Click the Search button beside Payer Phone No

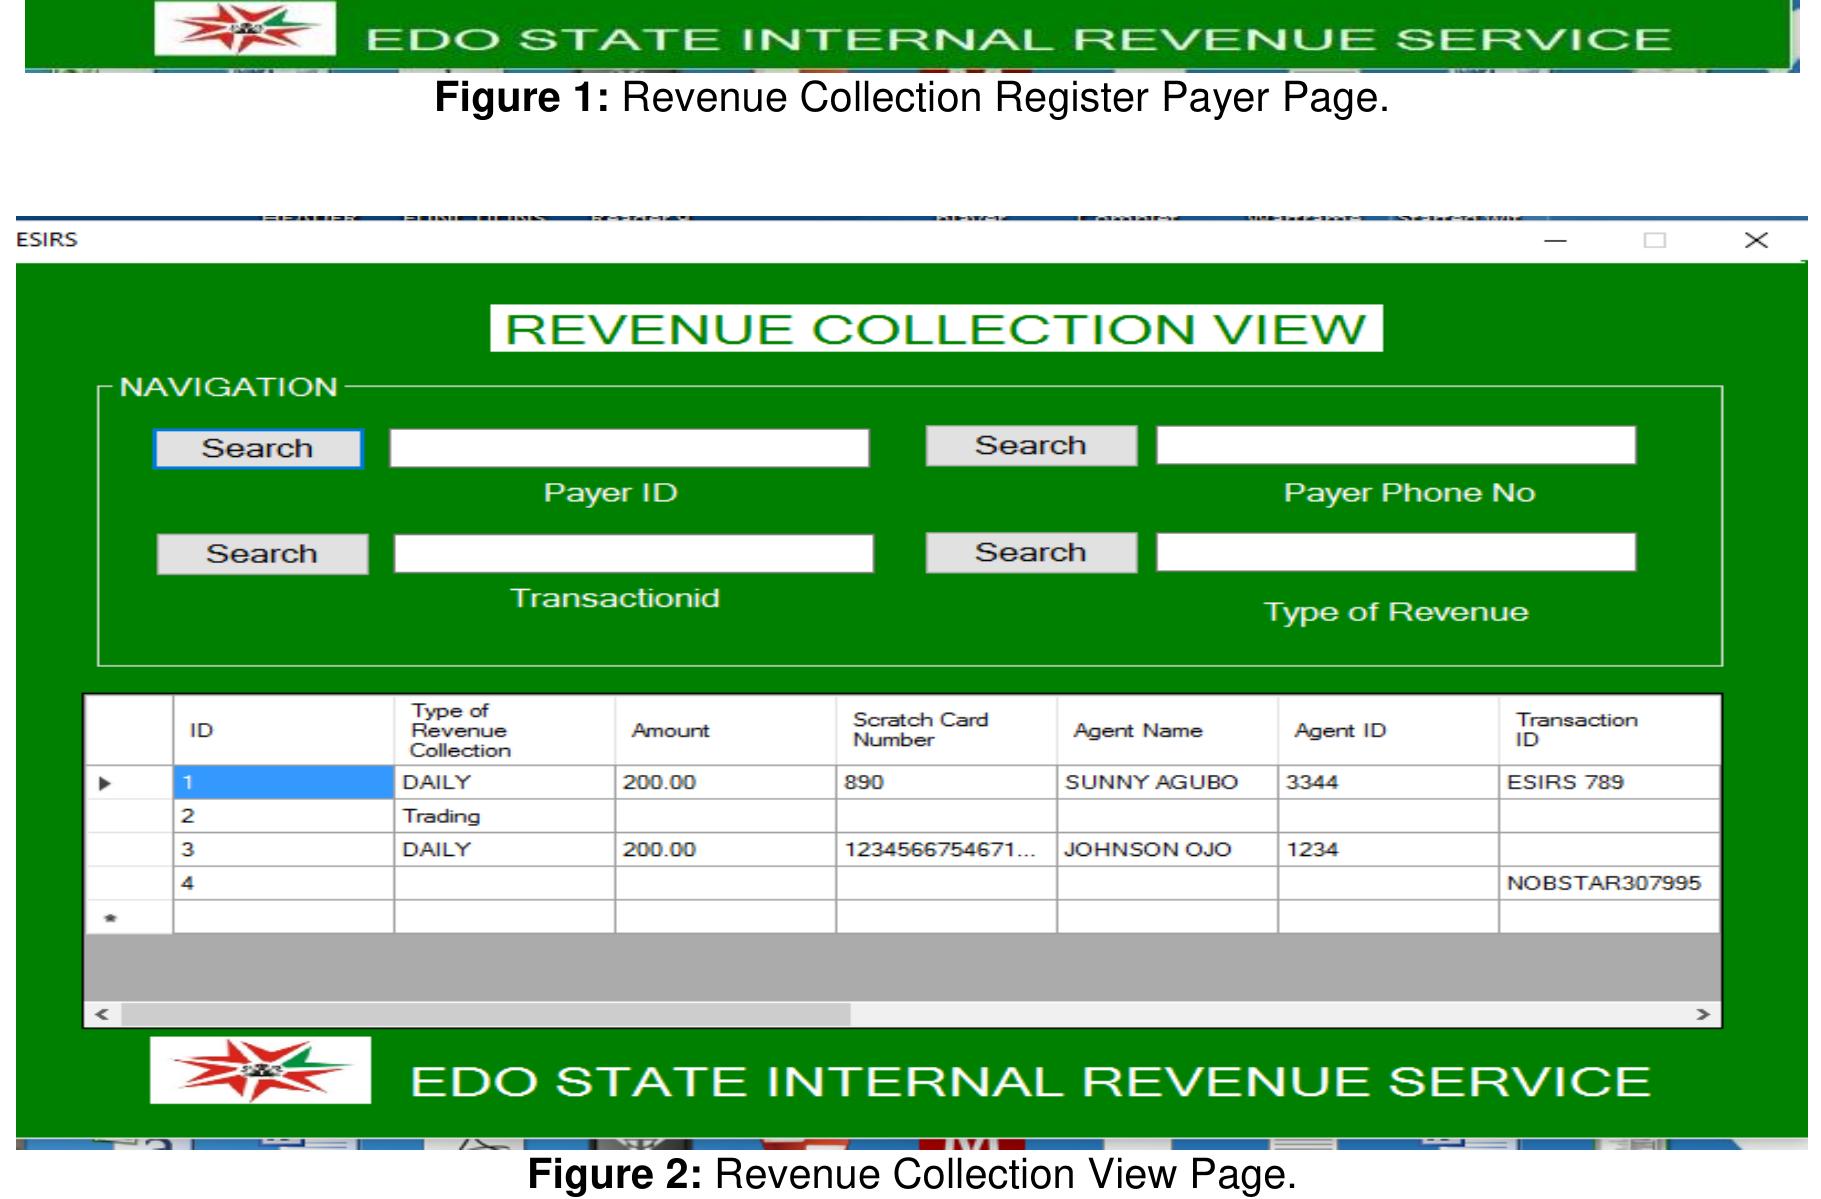pyautogui.click(x=1031, y=446)
